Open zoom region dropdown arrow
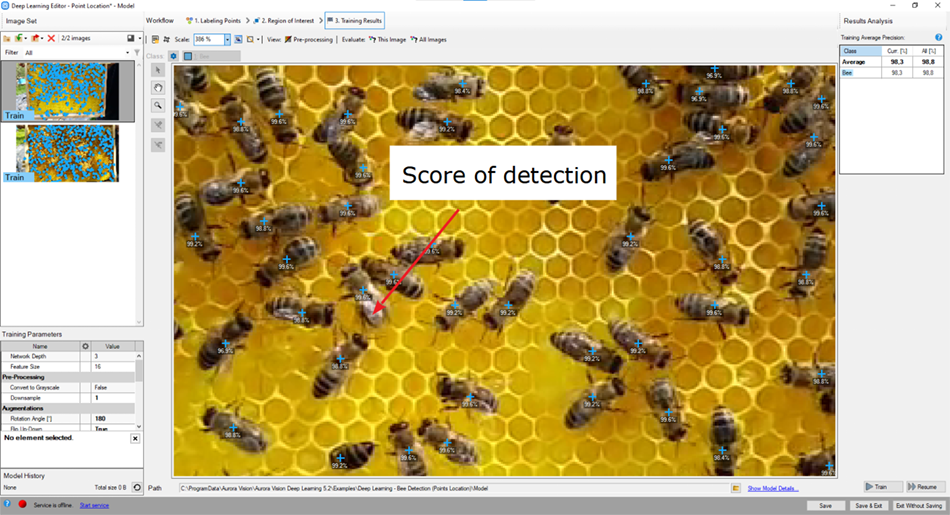The image size is (950, 515). coord(258,39)
